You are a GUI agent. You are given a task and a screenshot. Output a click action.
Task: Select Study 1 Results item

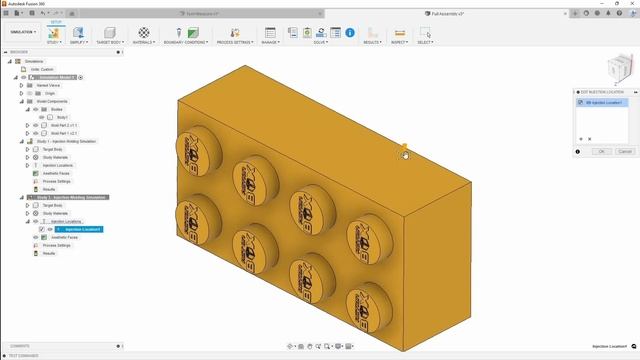[49, 189]
